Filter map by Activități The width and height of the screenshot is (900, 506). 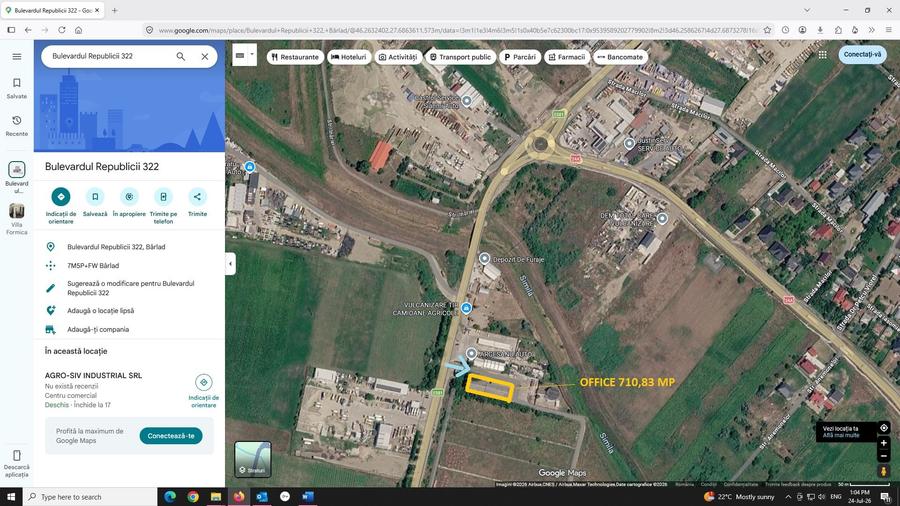[398, 57]
